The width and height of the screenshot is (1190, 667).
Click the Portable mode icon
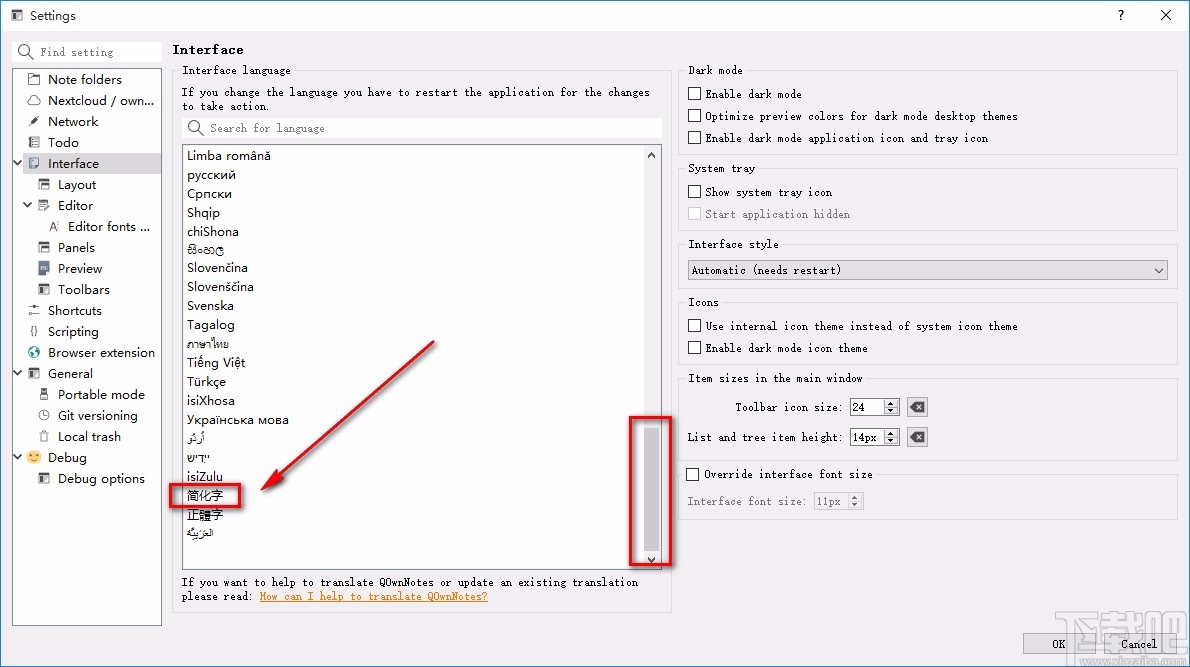tap(44, 395)
